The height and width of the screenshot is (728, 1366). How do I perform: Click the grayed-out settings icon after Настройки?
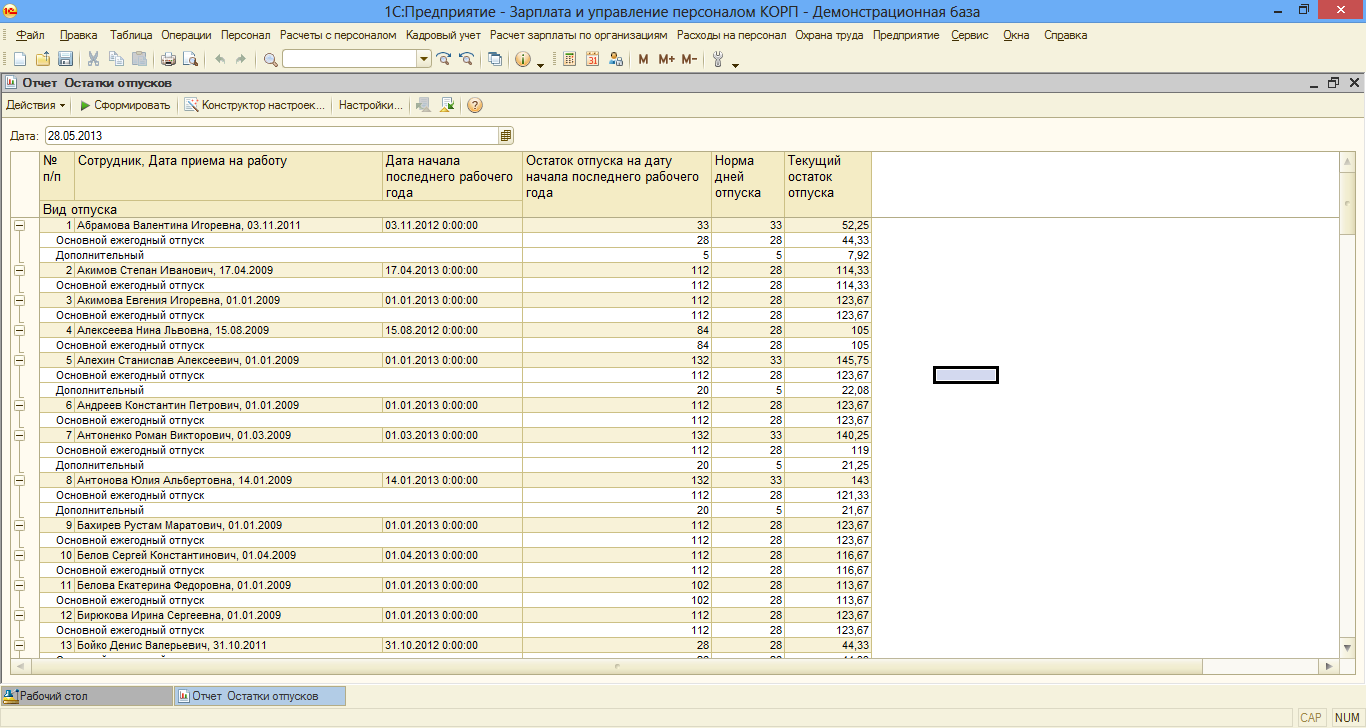click(x=424, y=105)
